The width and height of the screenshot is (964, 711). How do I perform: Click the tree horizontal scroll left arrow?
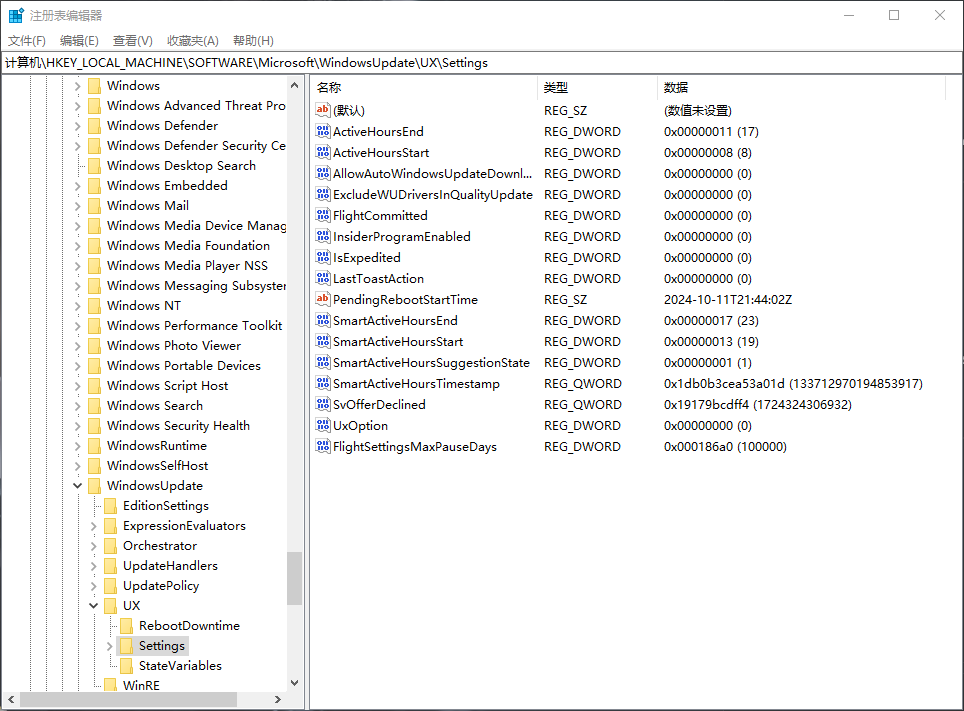(11, 699)
